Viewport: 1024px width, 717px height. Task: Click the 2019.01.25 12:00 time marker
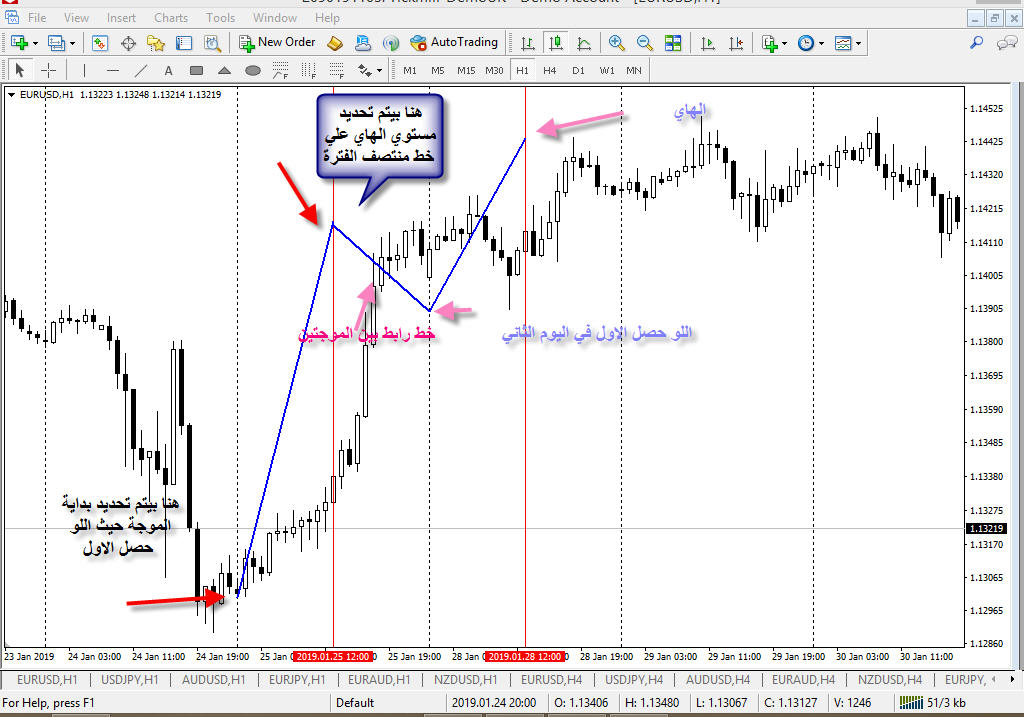[x=332, y=657]
